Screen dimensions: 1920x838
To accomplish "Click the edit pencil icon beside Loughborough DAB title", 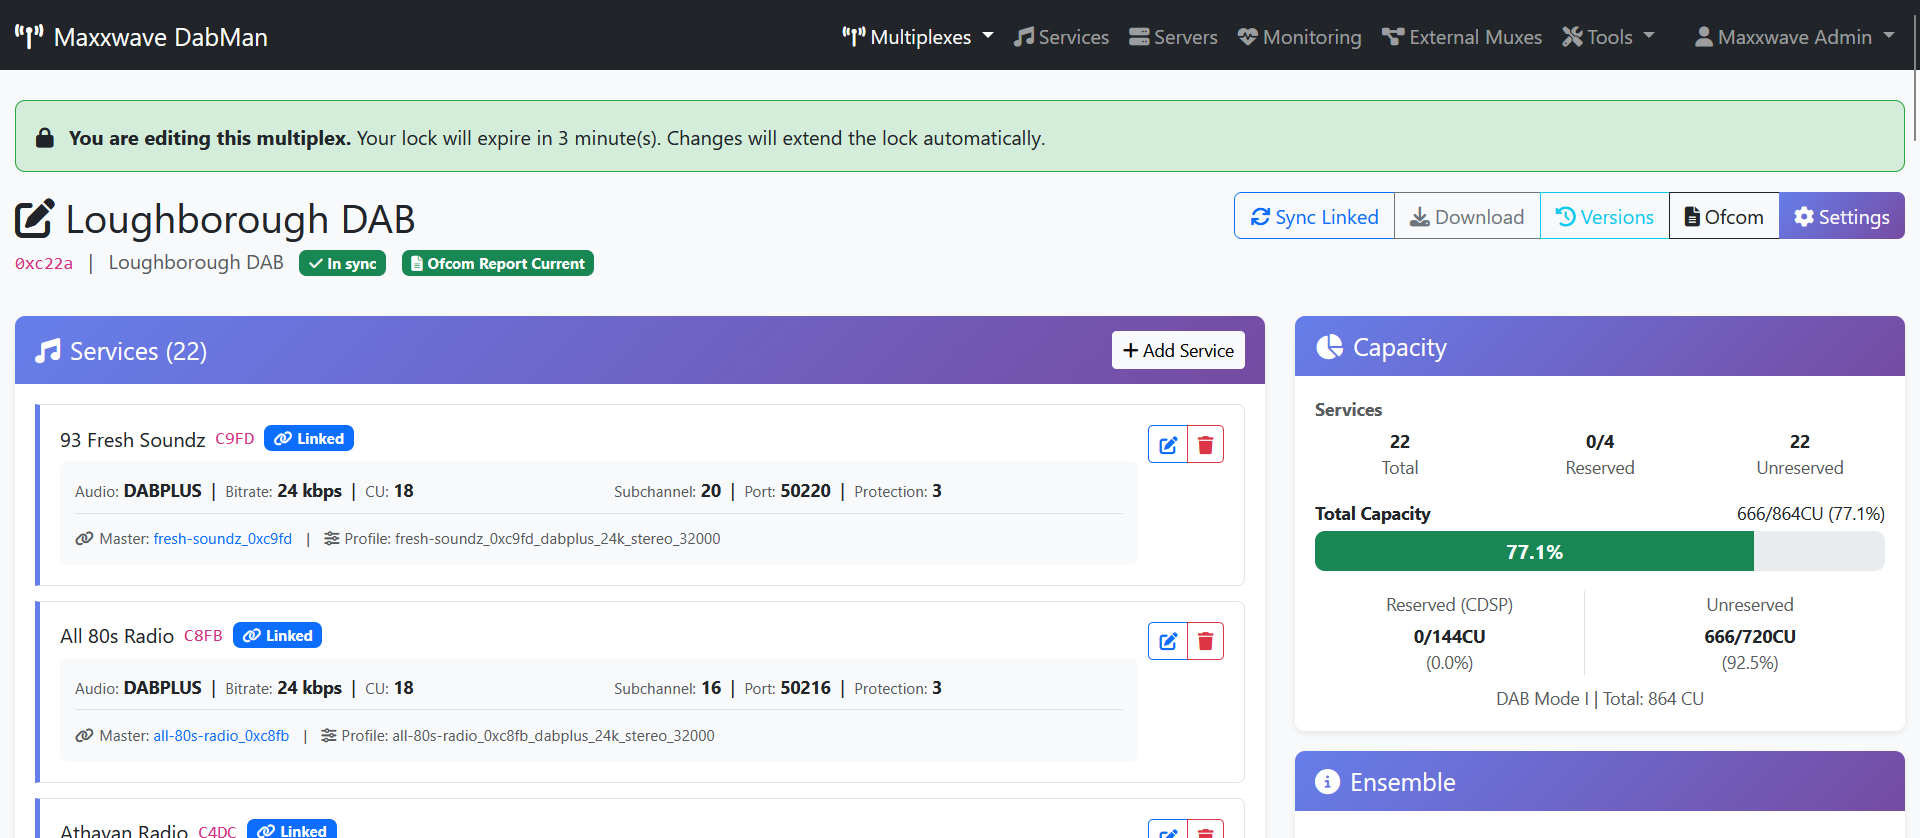I will (35, 219).
